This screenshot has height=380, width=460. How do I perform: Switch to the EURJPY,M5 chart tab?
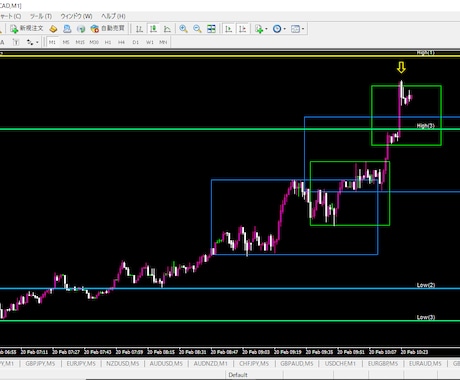81,364
